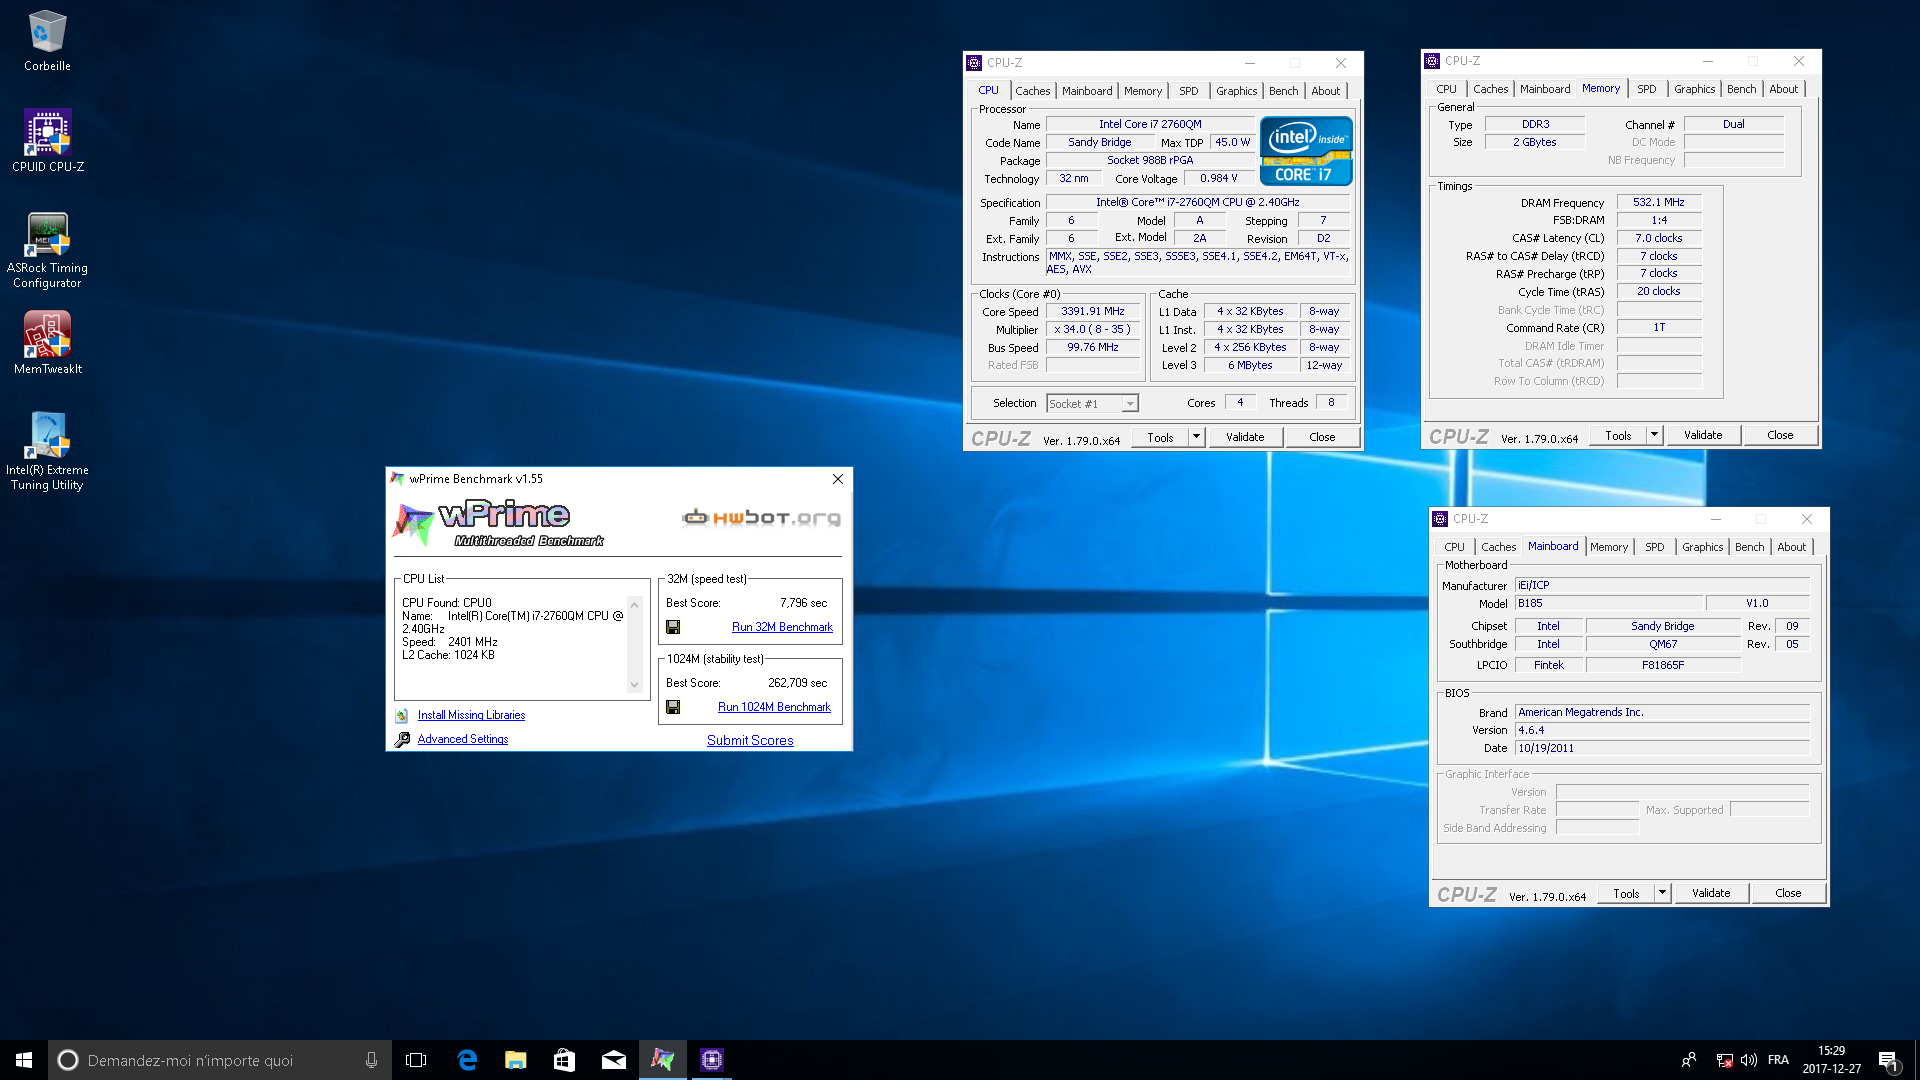Click the Multiplier value x 34.0
The image size is (1920, 1080).
tap(1093, 330)
